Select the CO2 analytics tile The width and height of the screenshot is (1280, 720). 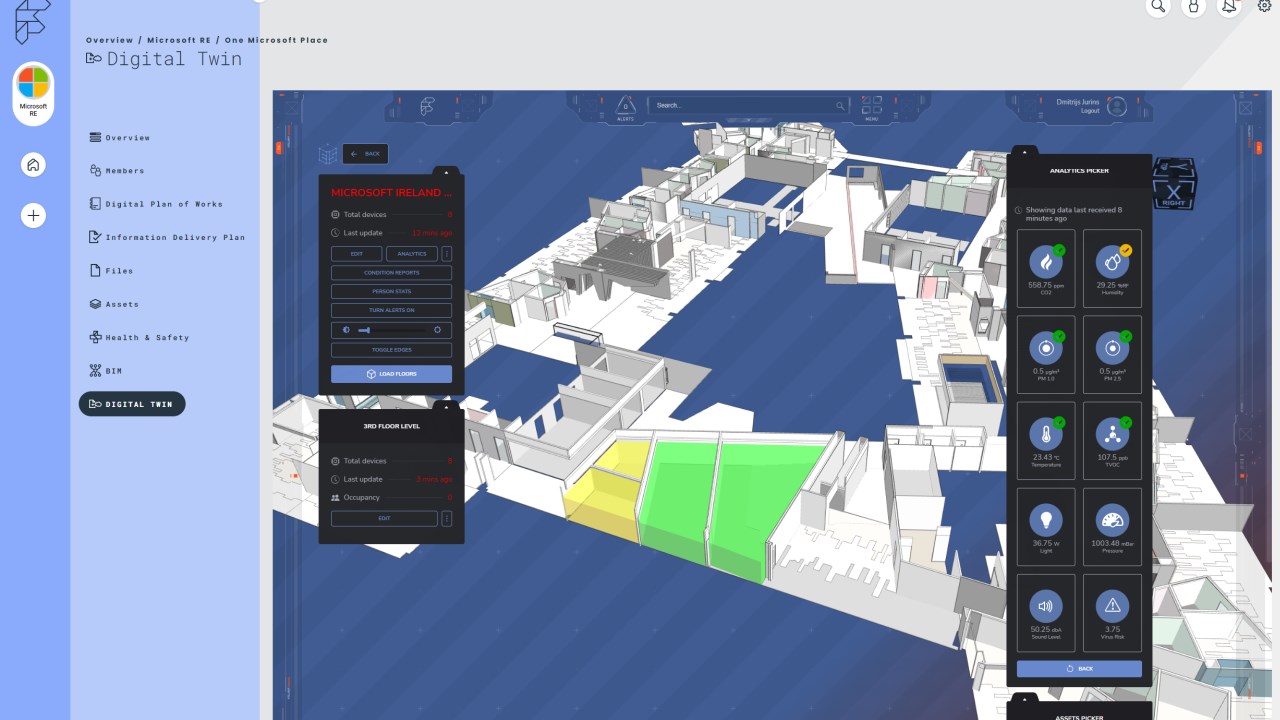1046,267
